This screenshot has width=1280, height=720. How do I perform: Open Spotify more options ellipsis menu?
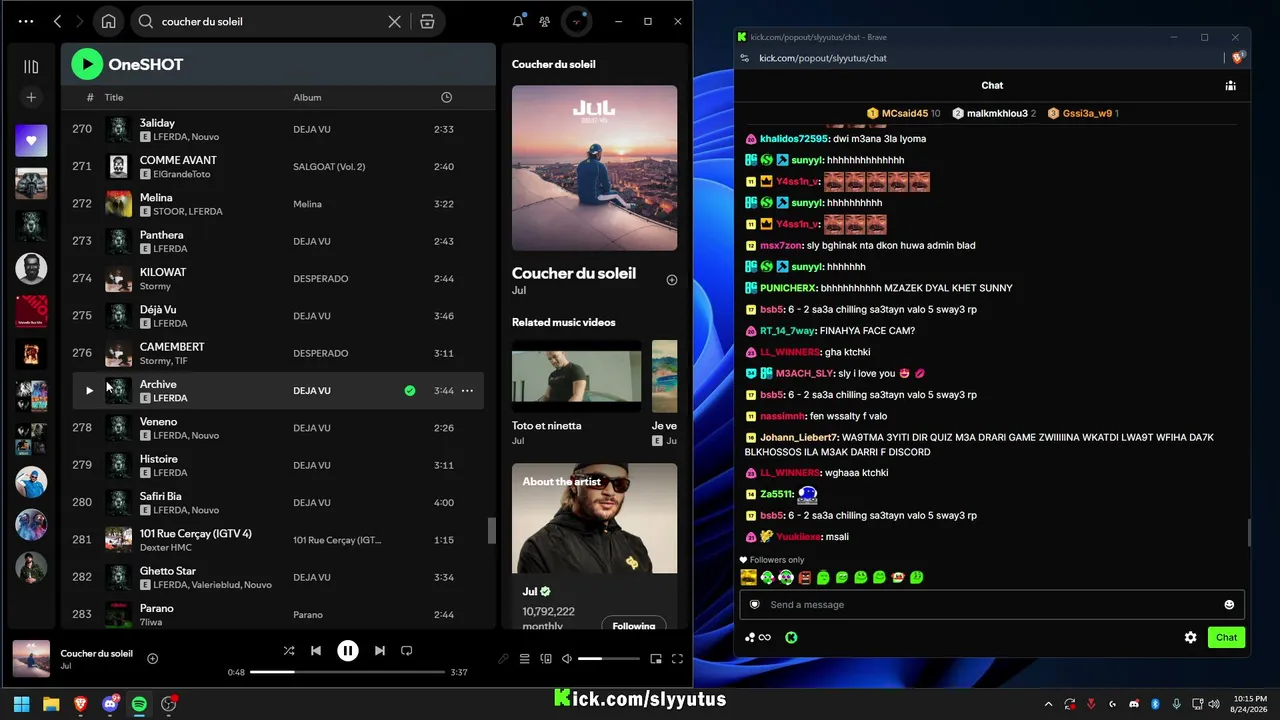coord(26,21)
